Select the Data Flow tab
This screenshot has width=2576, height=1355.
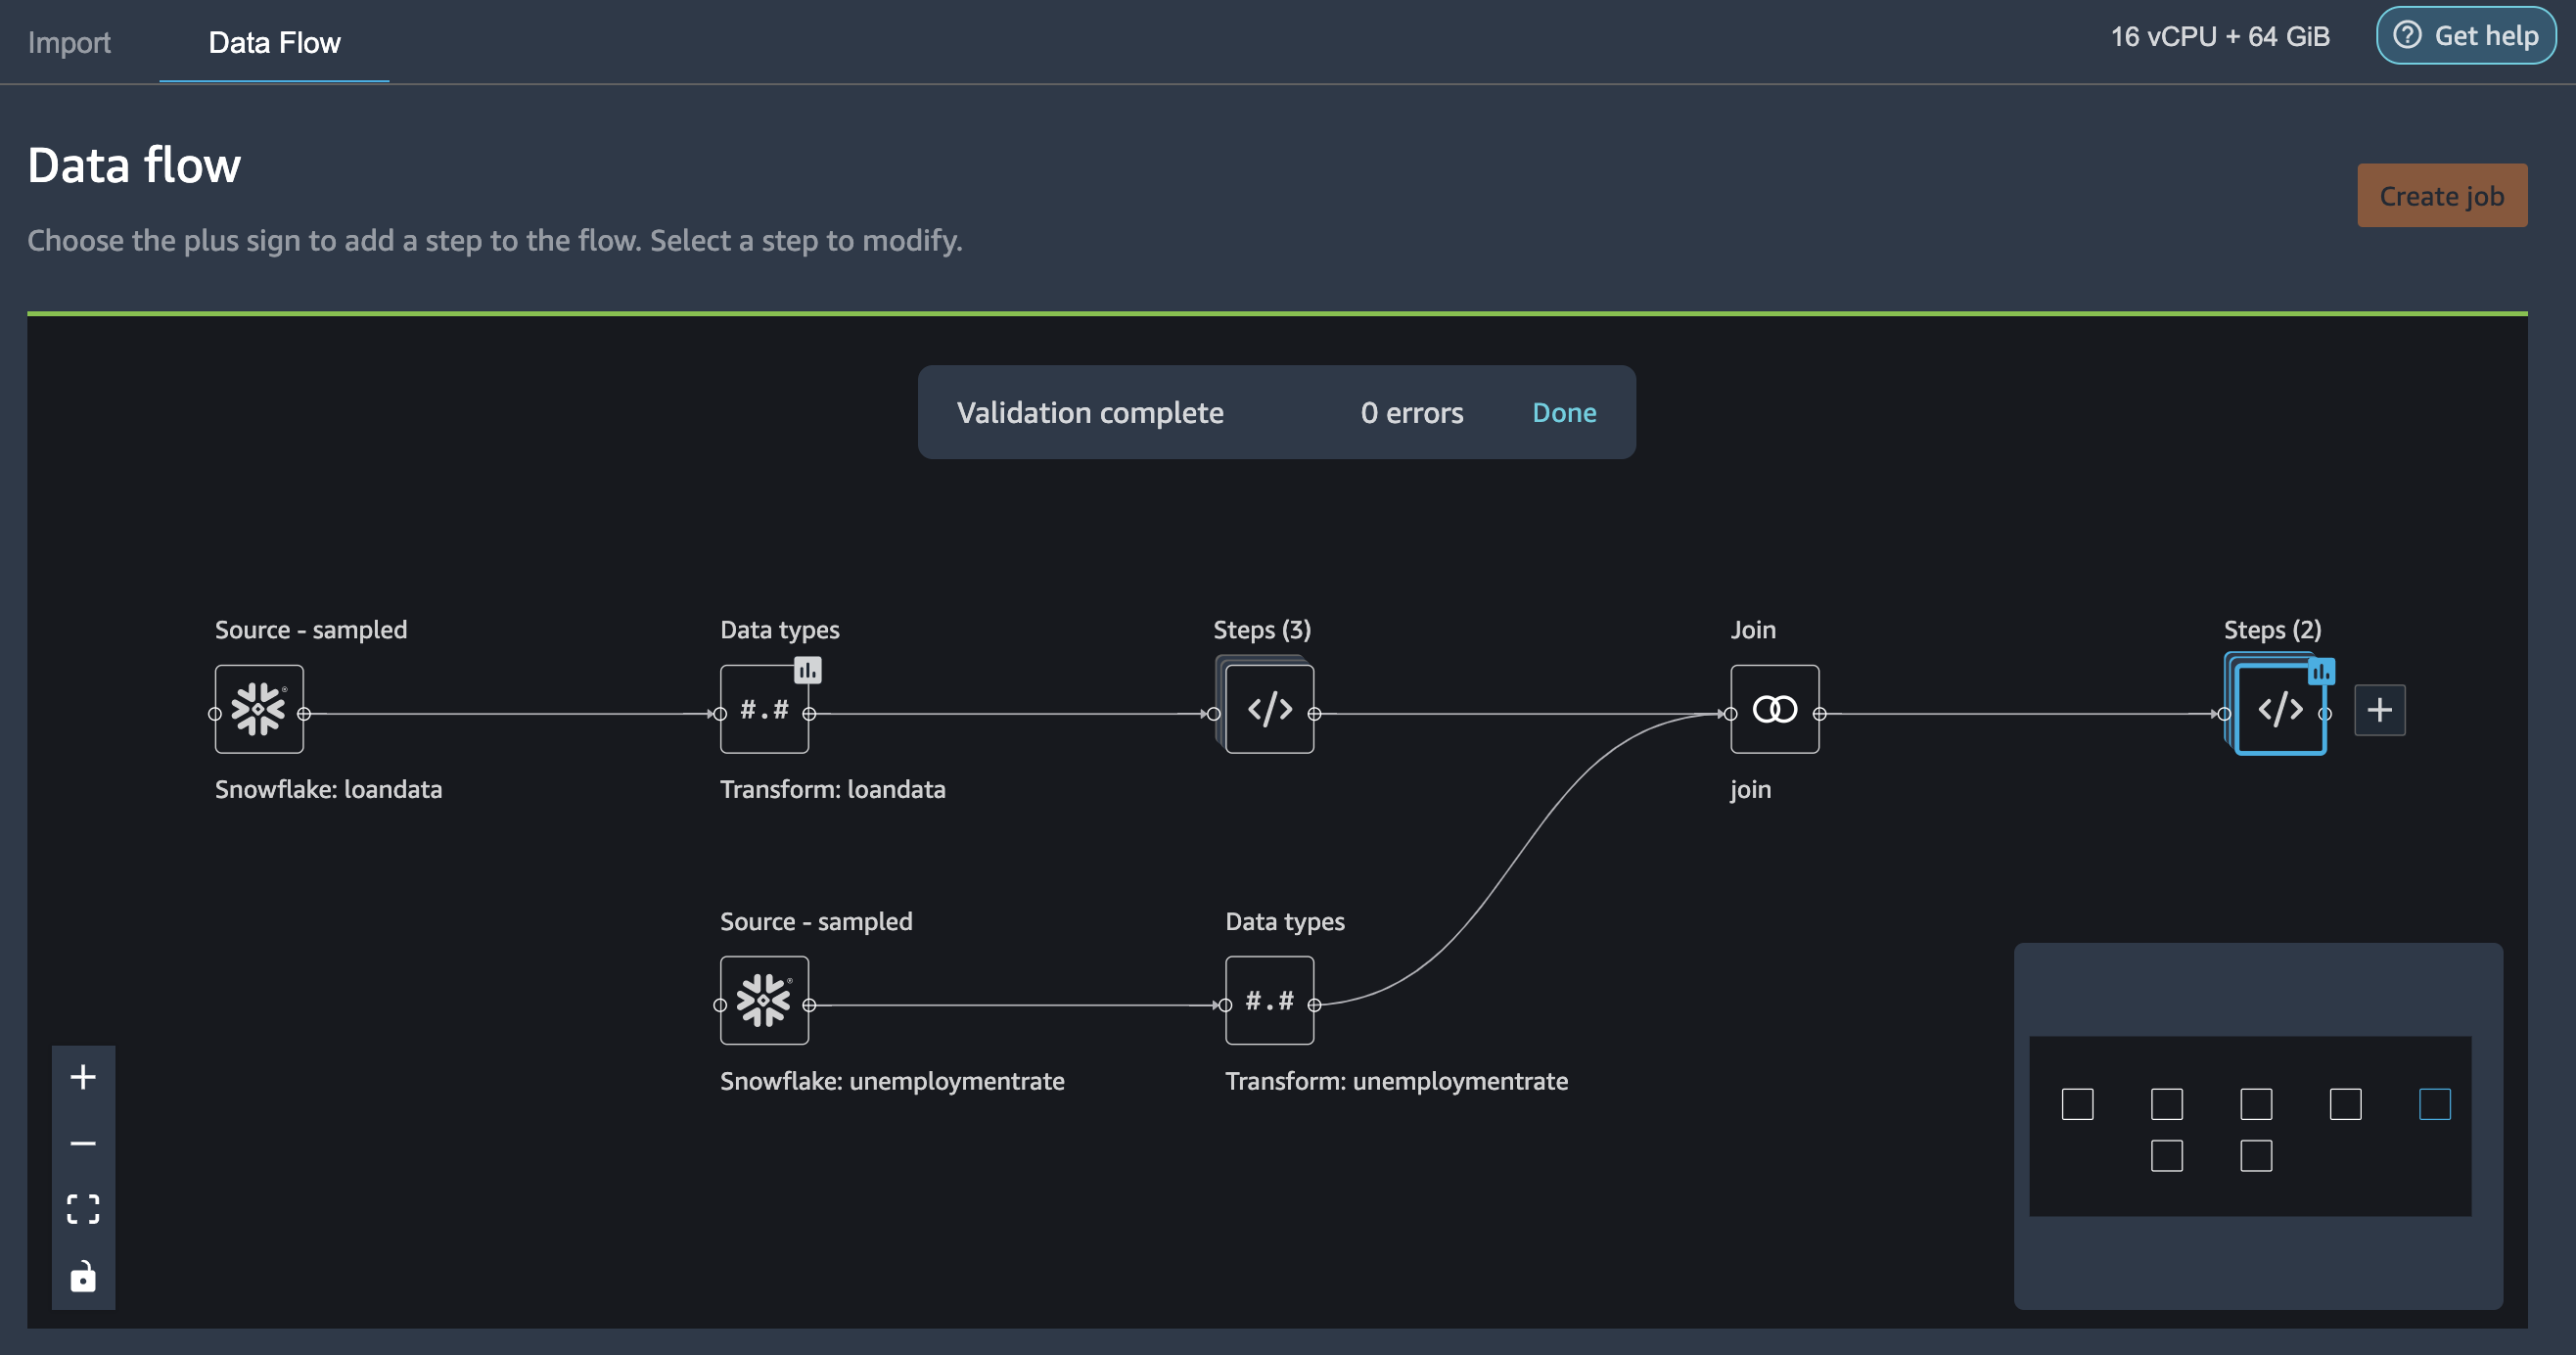tap(274, 42)
